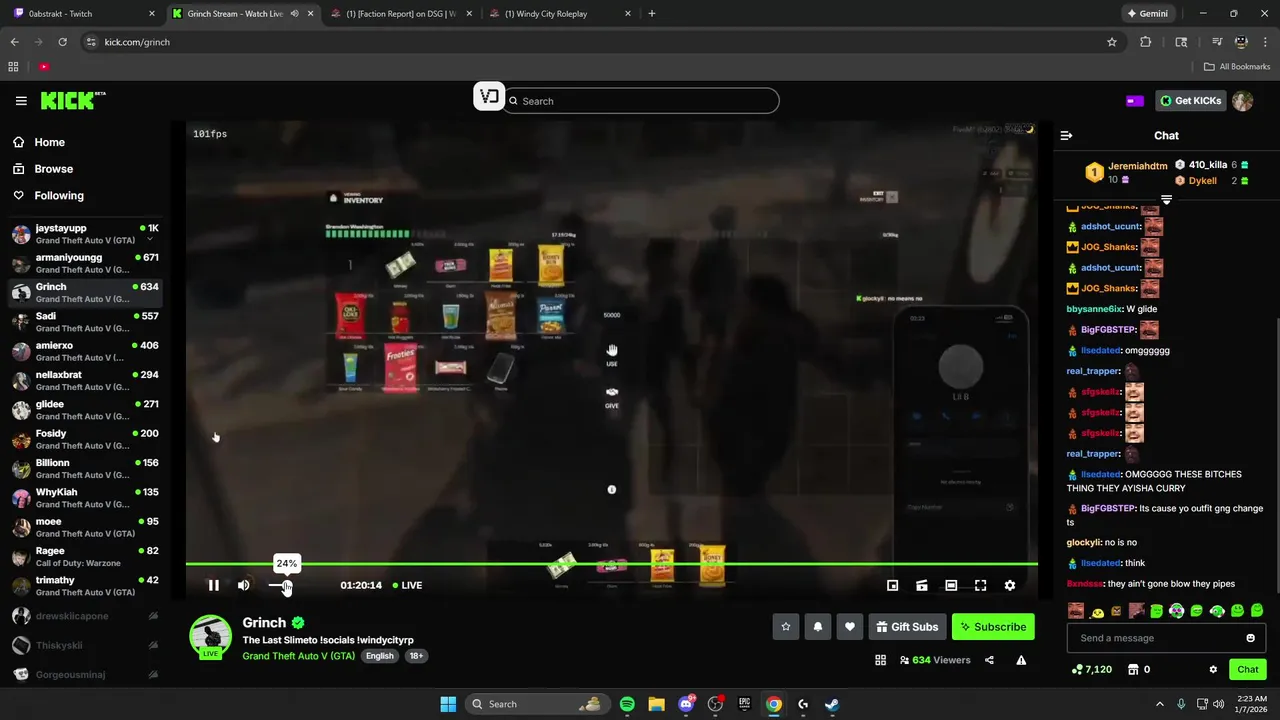Subscribe to Grinch's channel
This screenshot has width=1280, height=720.
993,627
